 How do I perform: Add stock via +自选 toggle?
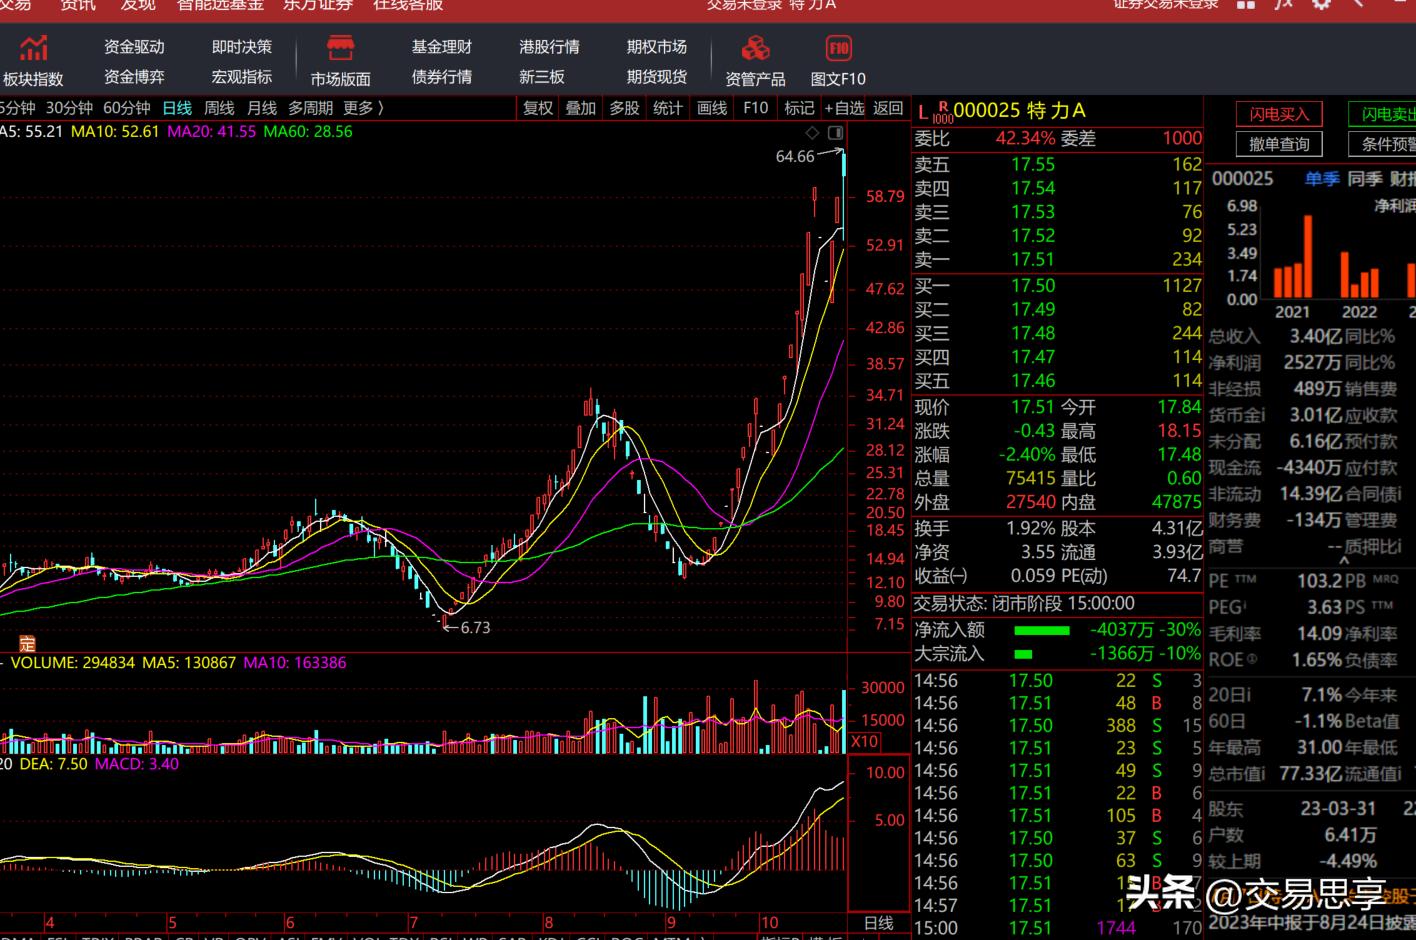(844, 108)
